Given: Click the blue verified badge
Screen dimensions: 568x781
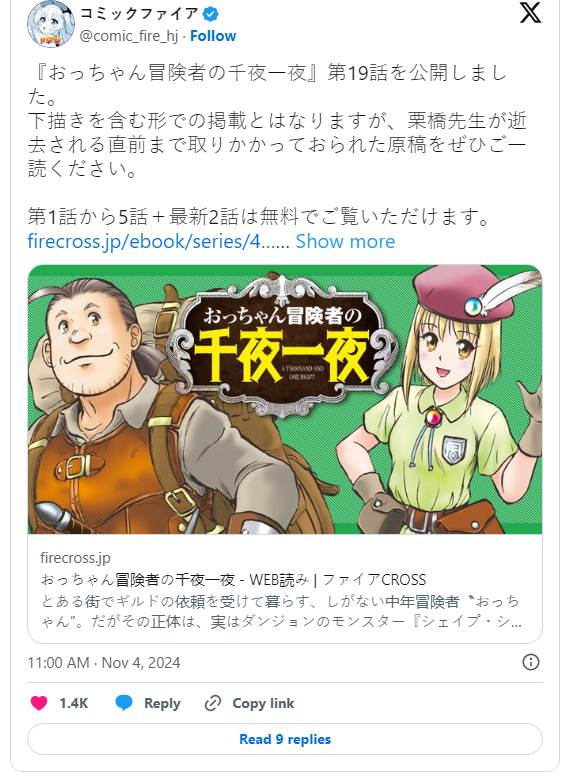Looking at the screenshot, I should coord(211,14).
